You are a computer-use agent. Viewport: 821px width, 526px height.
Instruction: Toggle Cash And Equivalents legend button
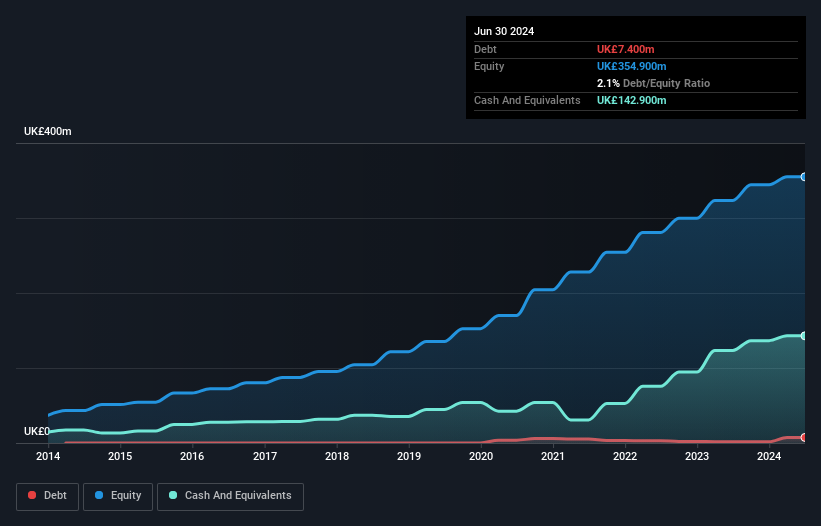click(230, 496)
